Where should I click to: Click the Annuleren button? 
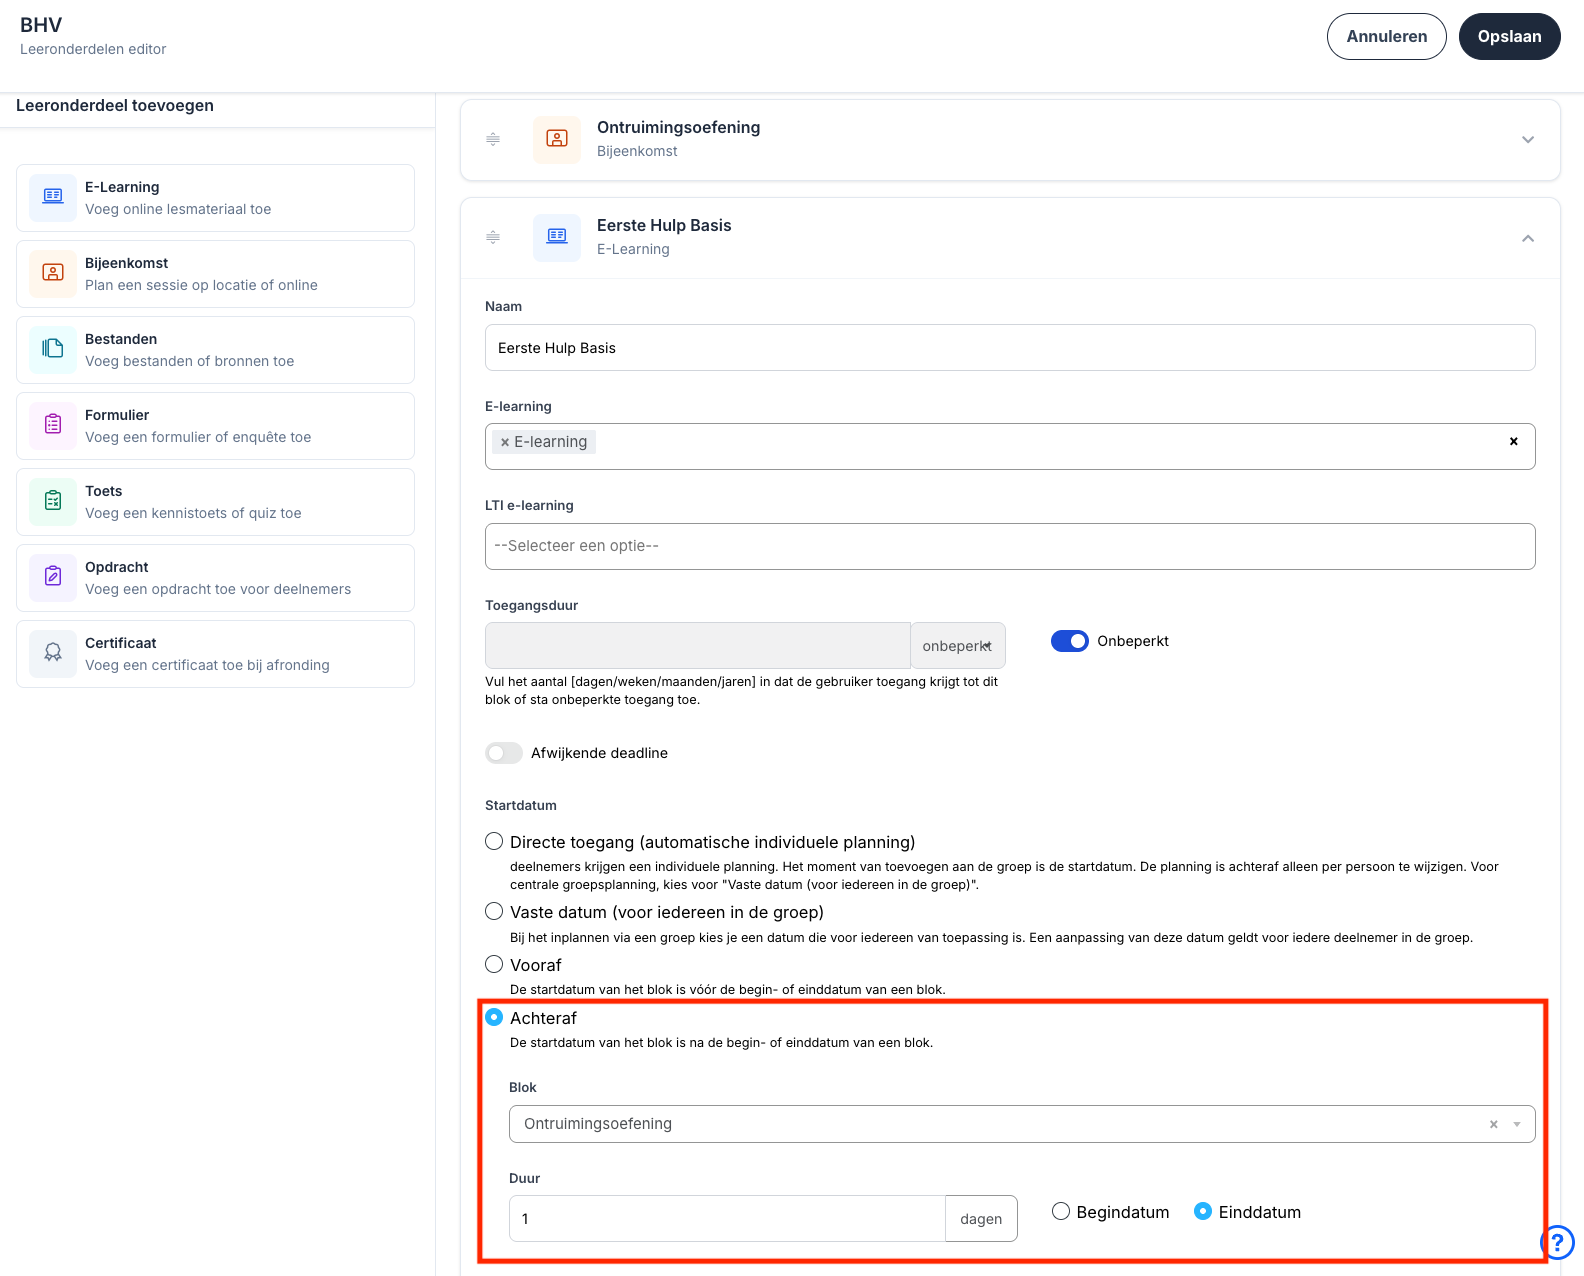pyautogui.click(x=1386, y=37)
